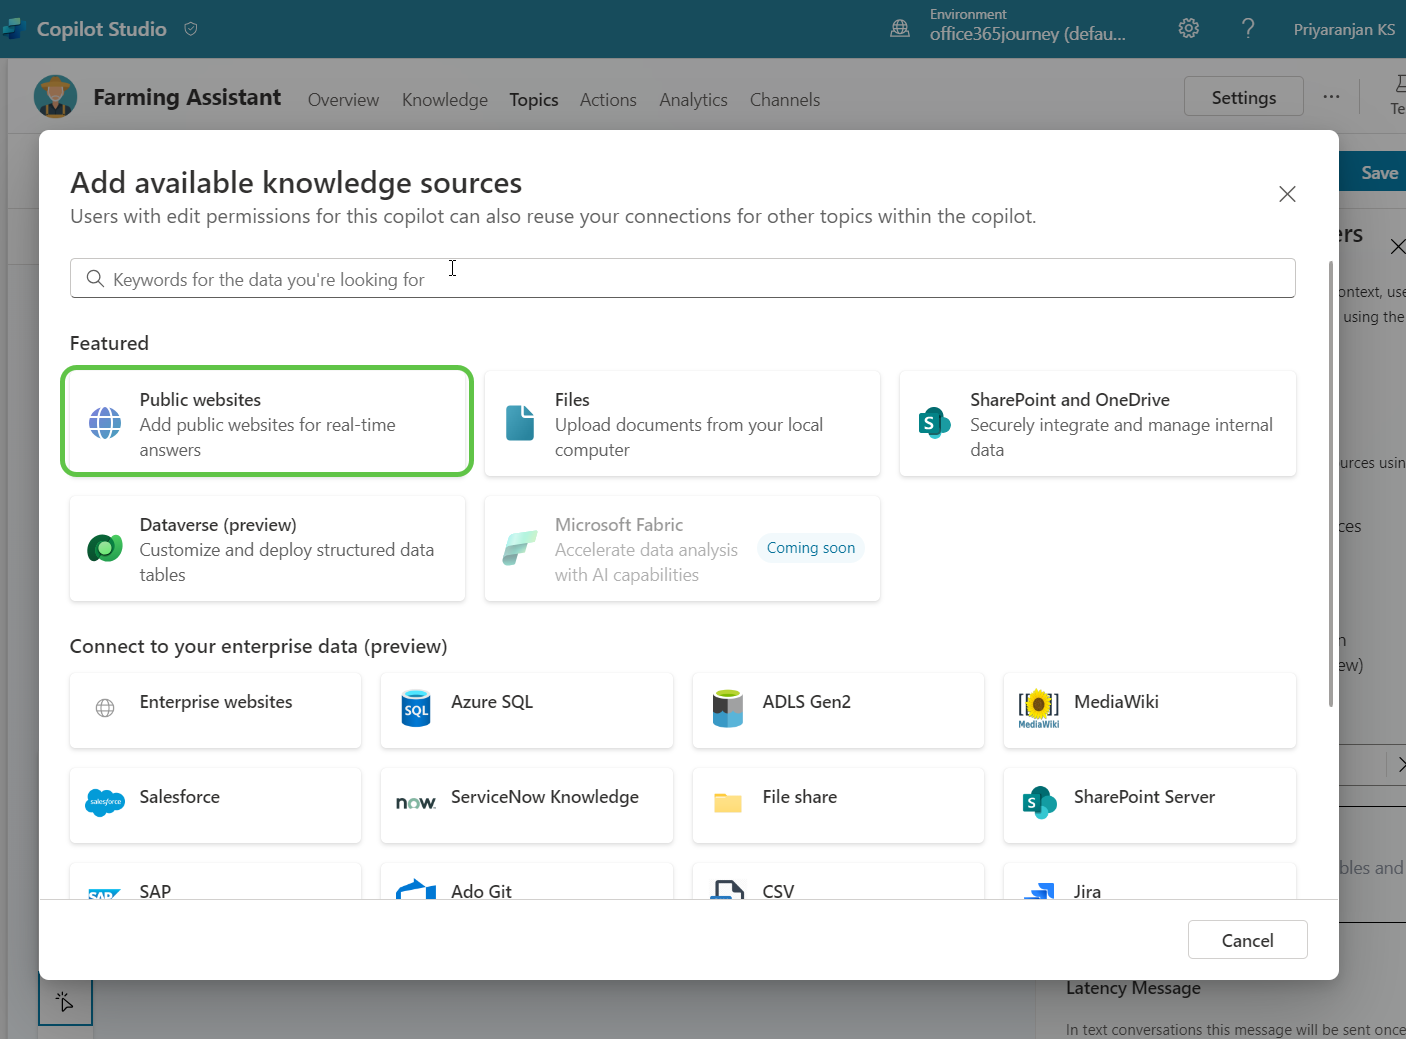Click the Files document icon

pos(520,424)
